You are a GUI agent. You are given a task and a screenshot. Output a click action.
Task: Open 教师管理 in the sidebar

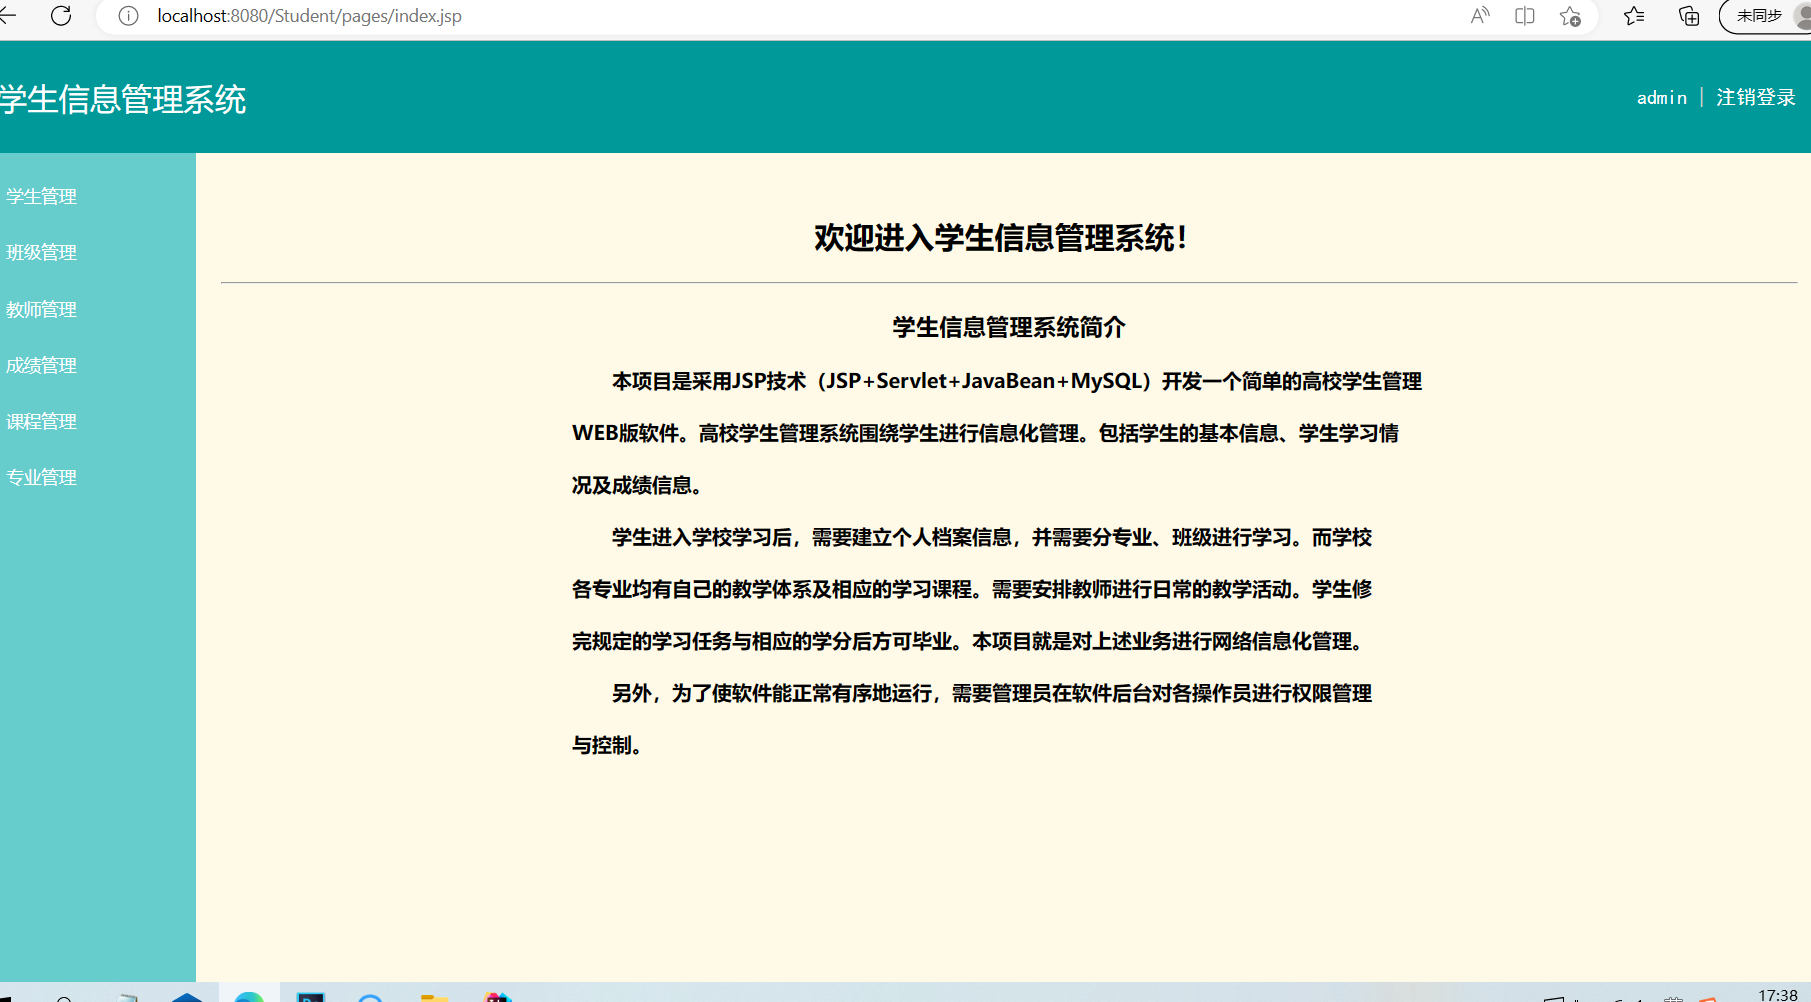click(41, 309)
